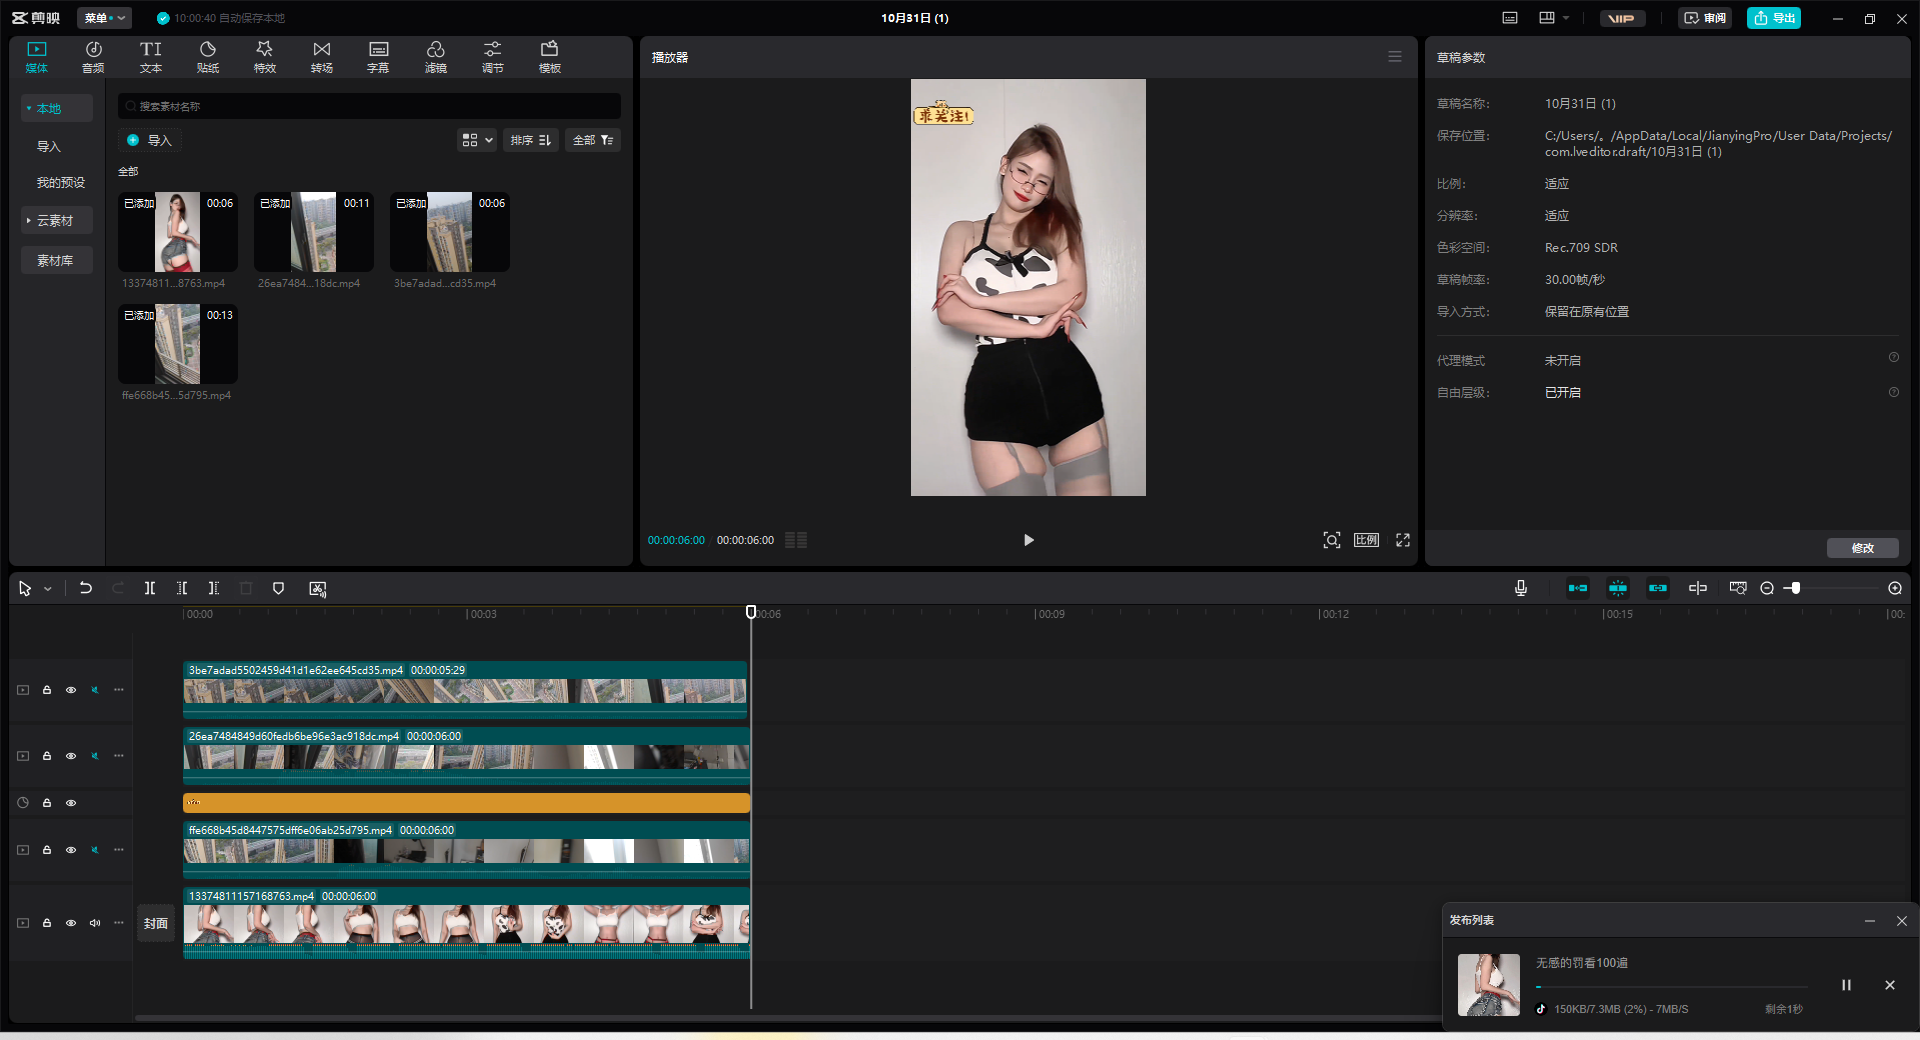This screenshot has width=1920, height=1040.
Task: Switch to the 特效 tab
Action: (x=265, y=57)
